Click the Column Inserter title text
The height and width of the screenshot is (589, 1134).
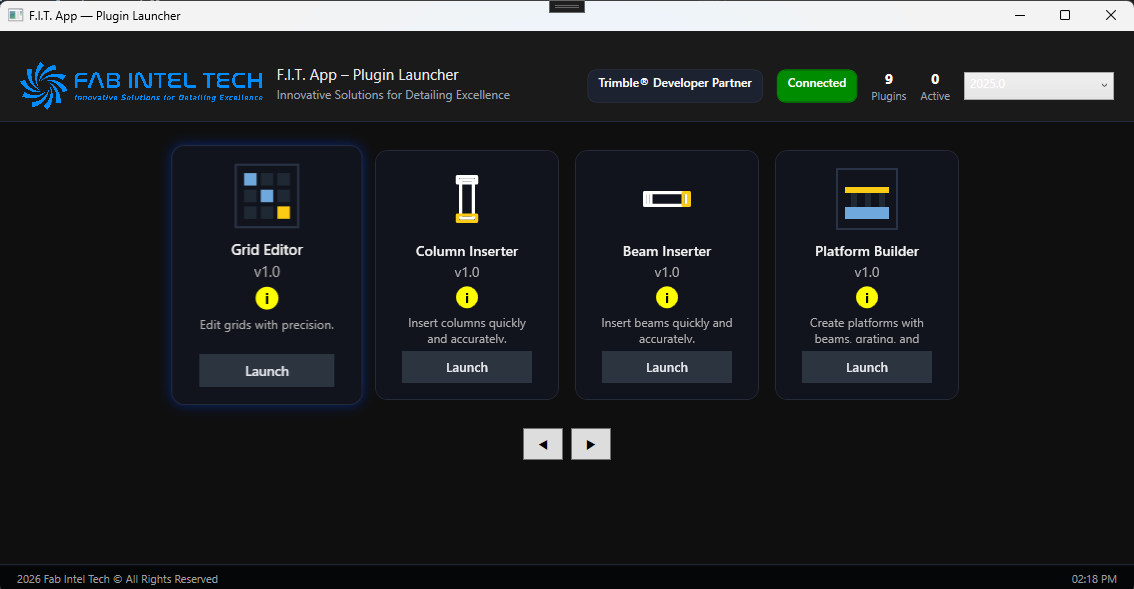click(x=467, y=251)
